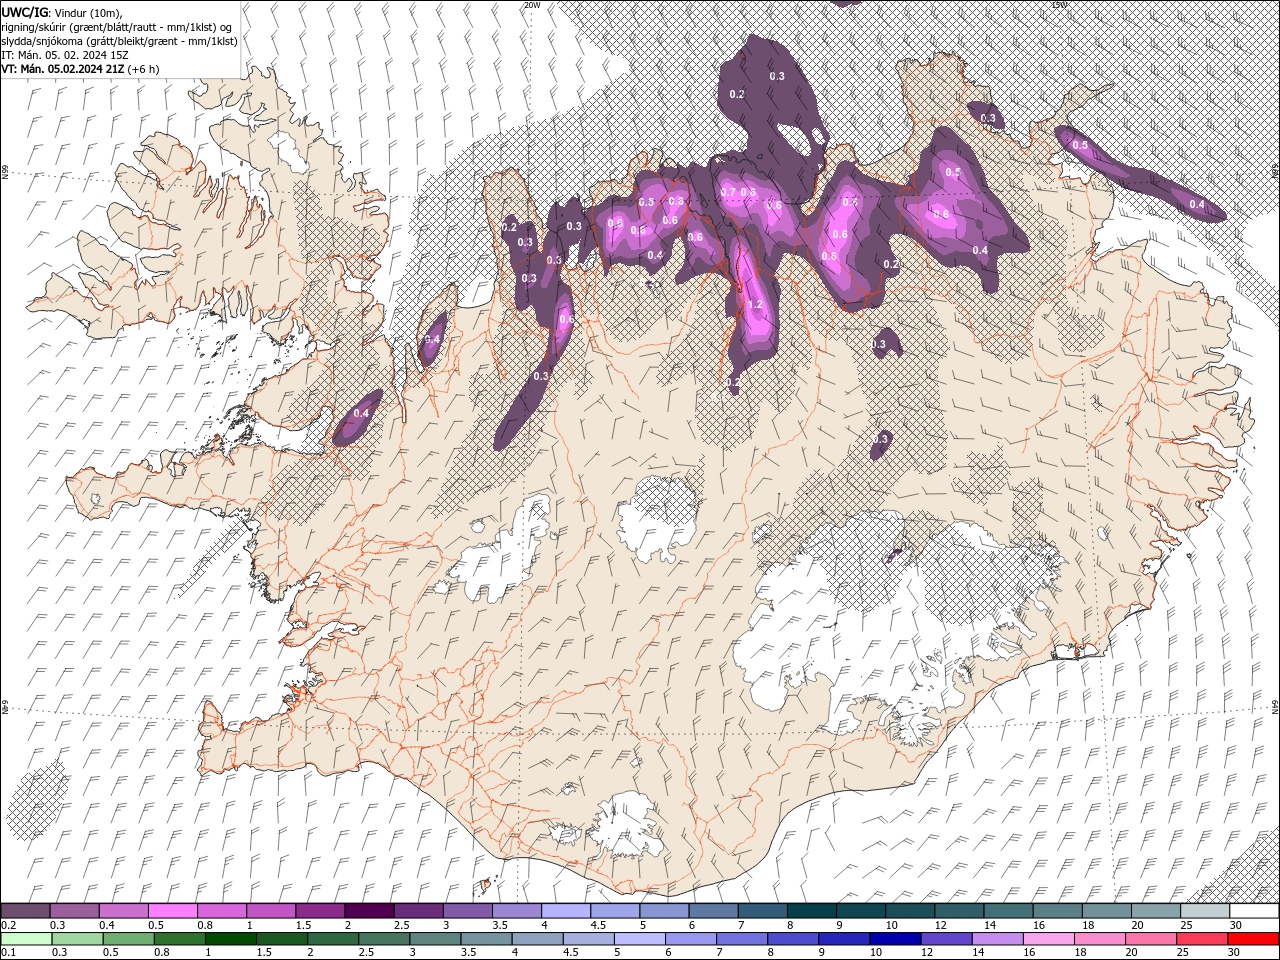
Task: Click the '1.2' snowfall value on the map
Action: click(x=755, y=305)
